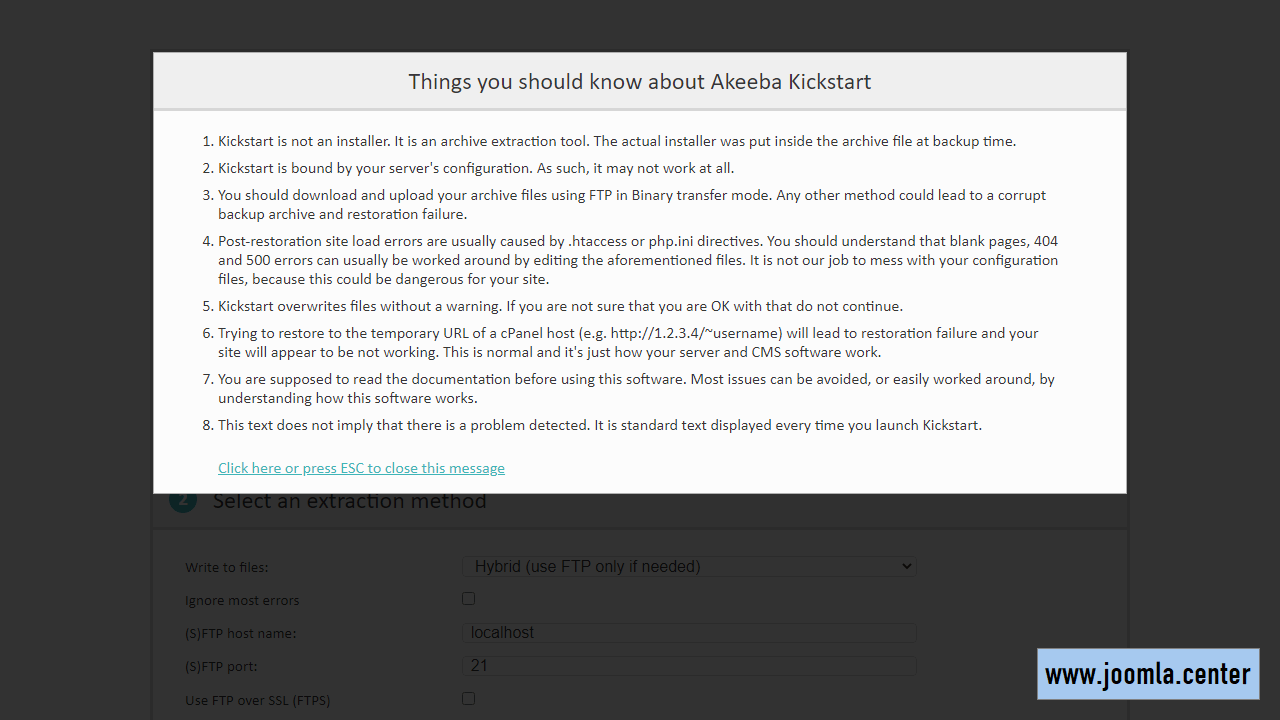Click the Ignore most errors label
This screenshot has height=720, width=1280.
pos(242,600)
